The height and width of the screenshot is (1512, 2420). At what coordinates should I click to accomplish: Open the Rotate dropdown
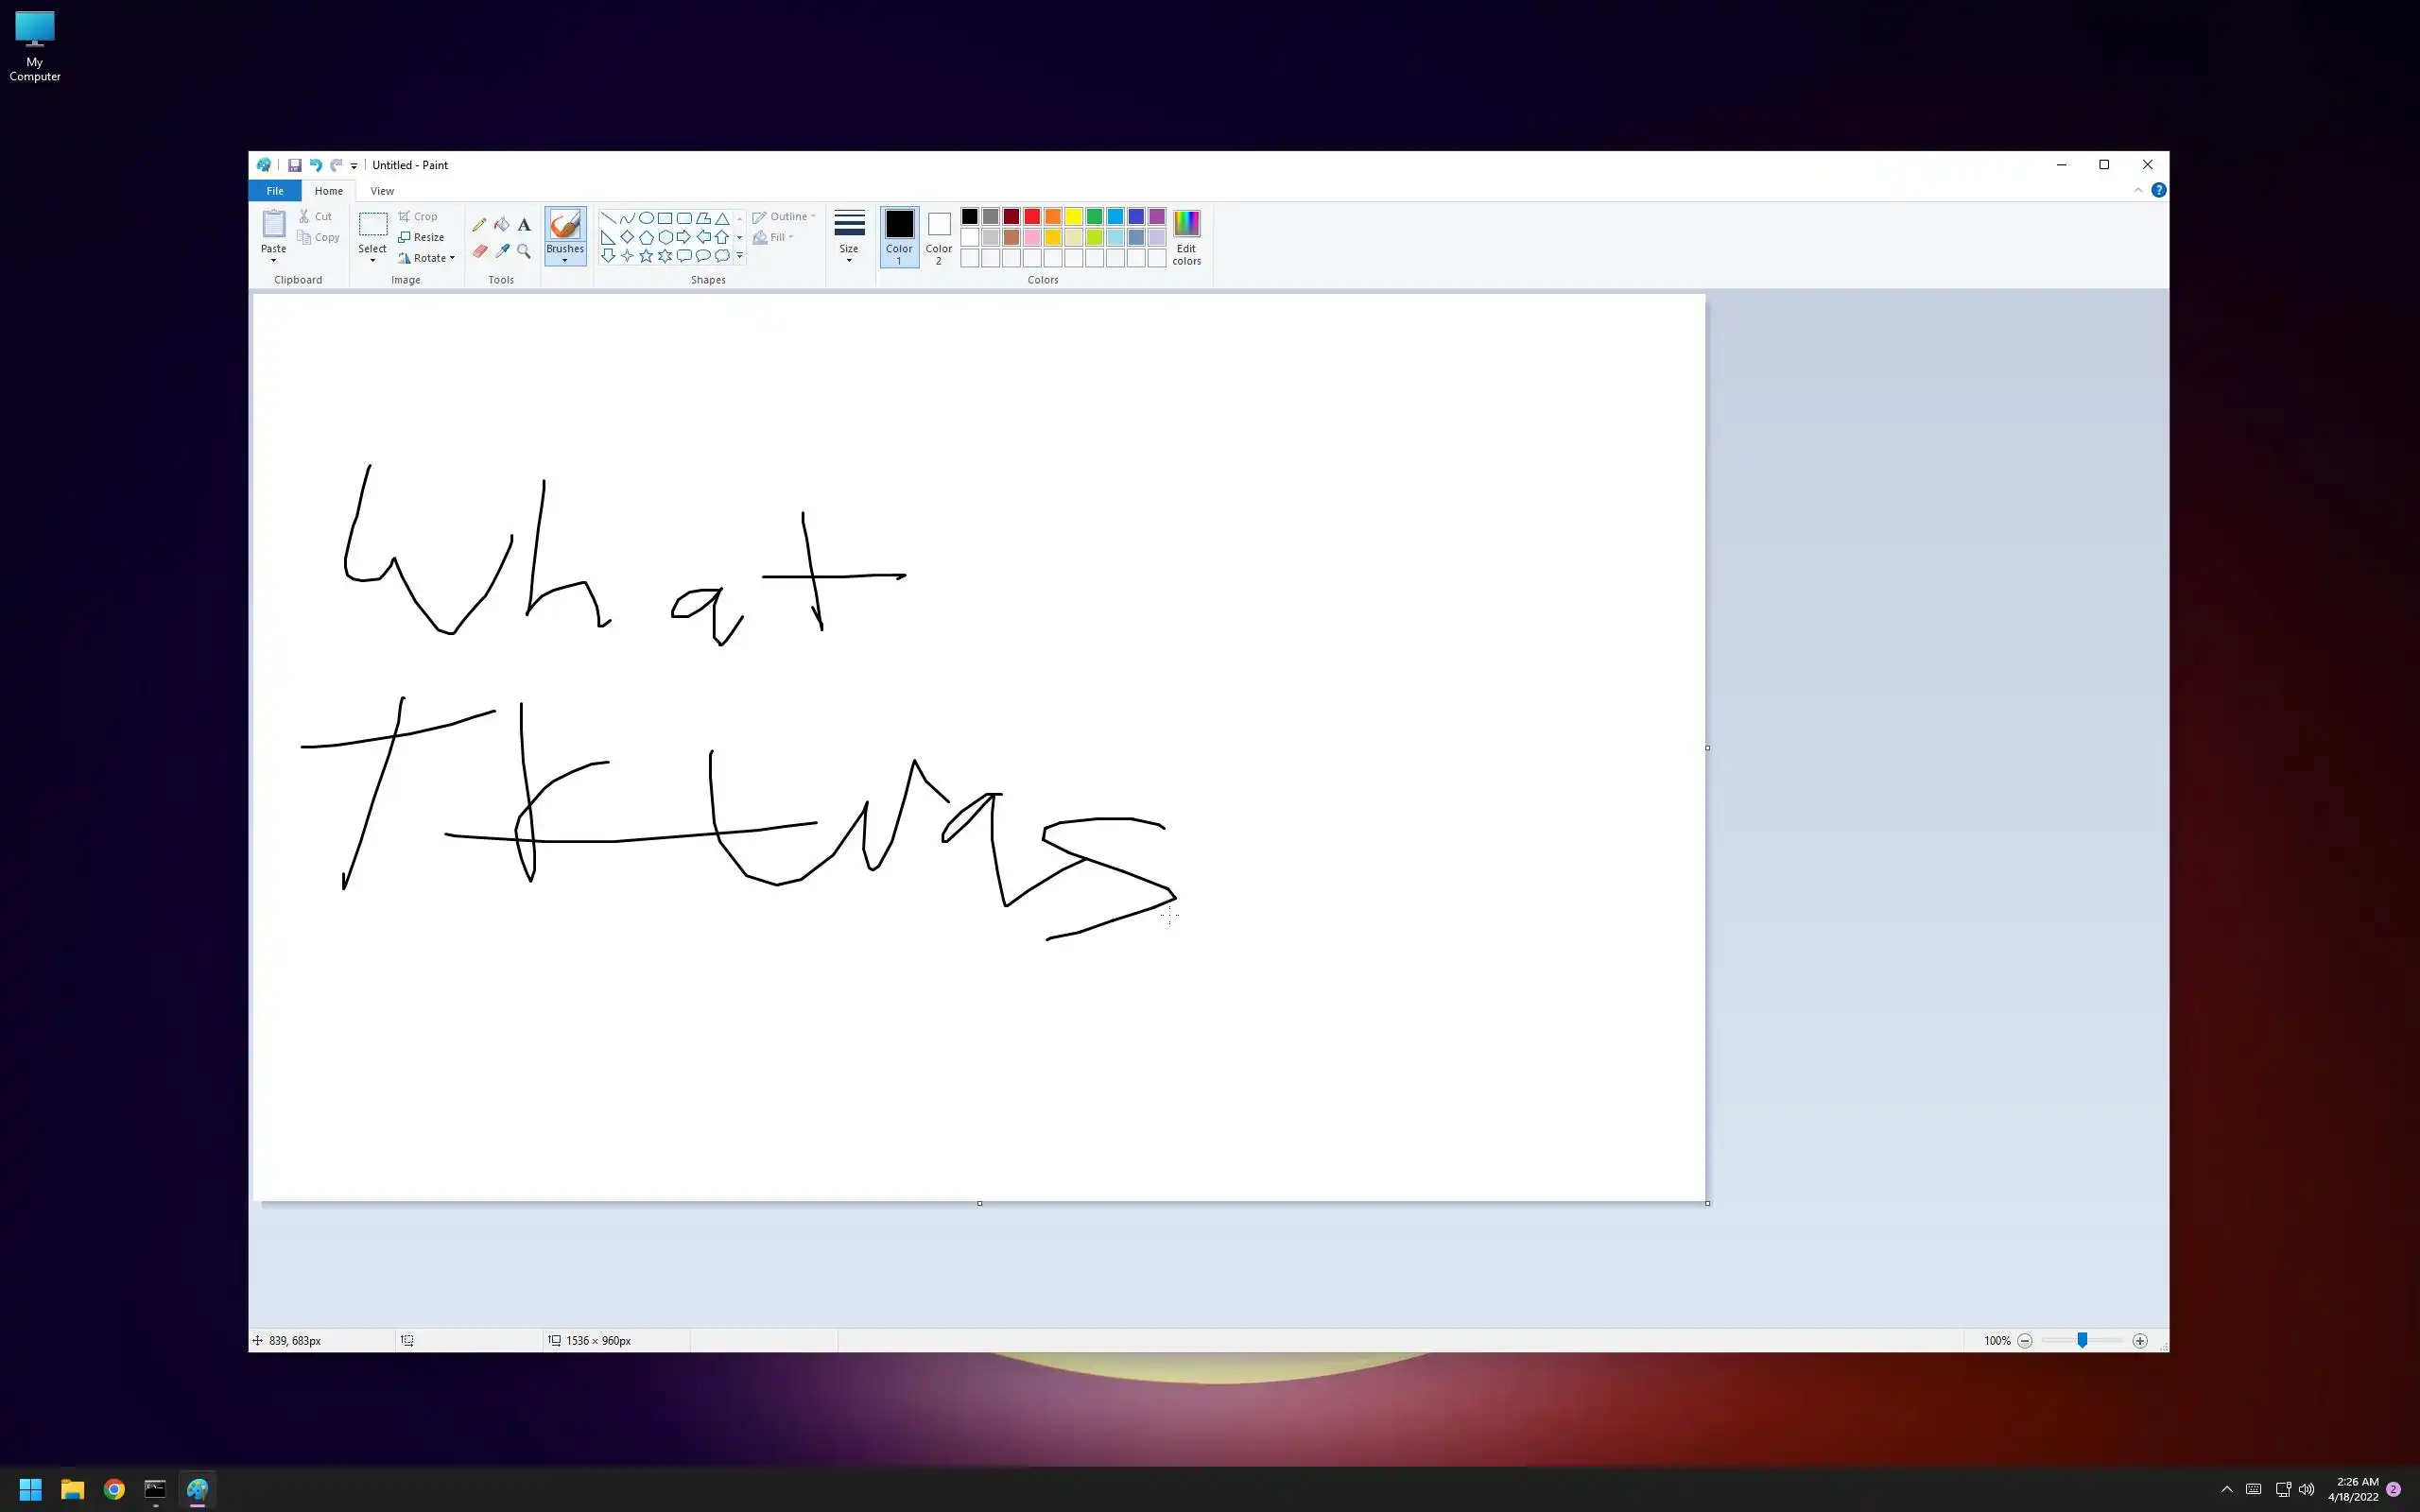[427, 258]
